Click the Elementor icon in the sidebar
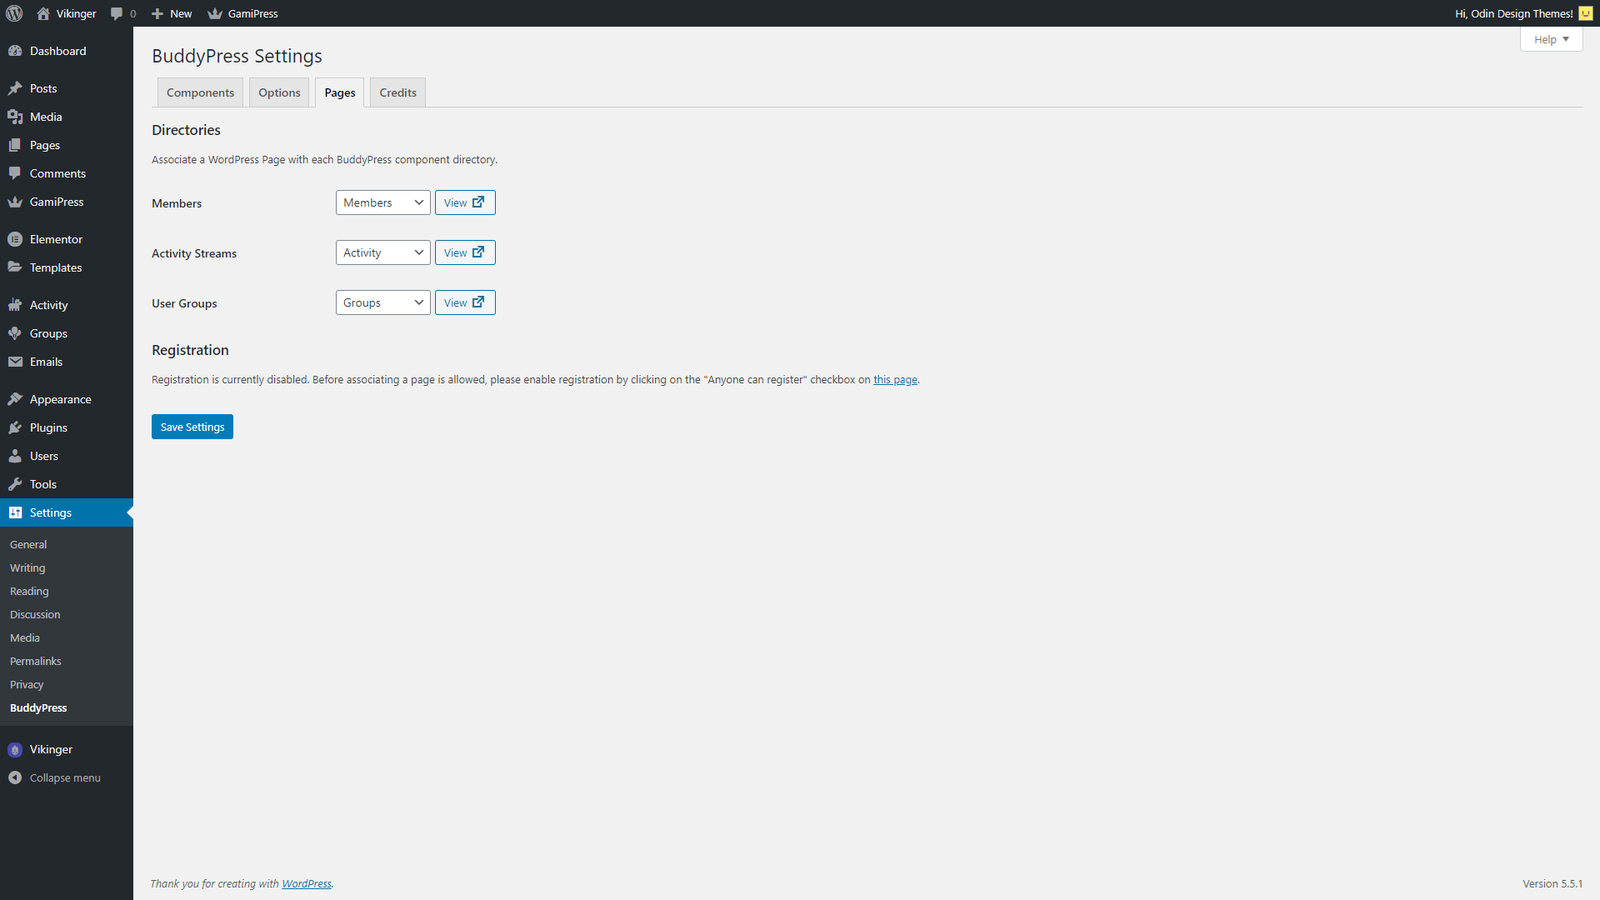The width and height of the screenshot is (1600, 900). [x=15, y=239]
